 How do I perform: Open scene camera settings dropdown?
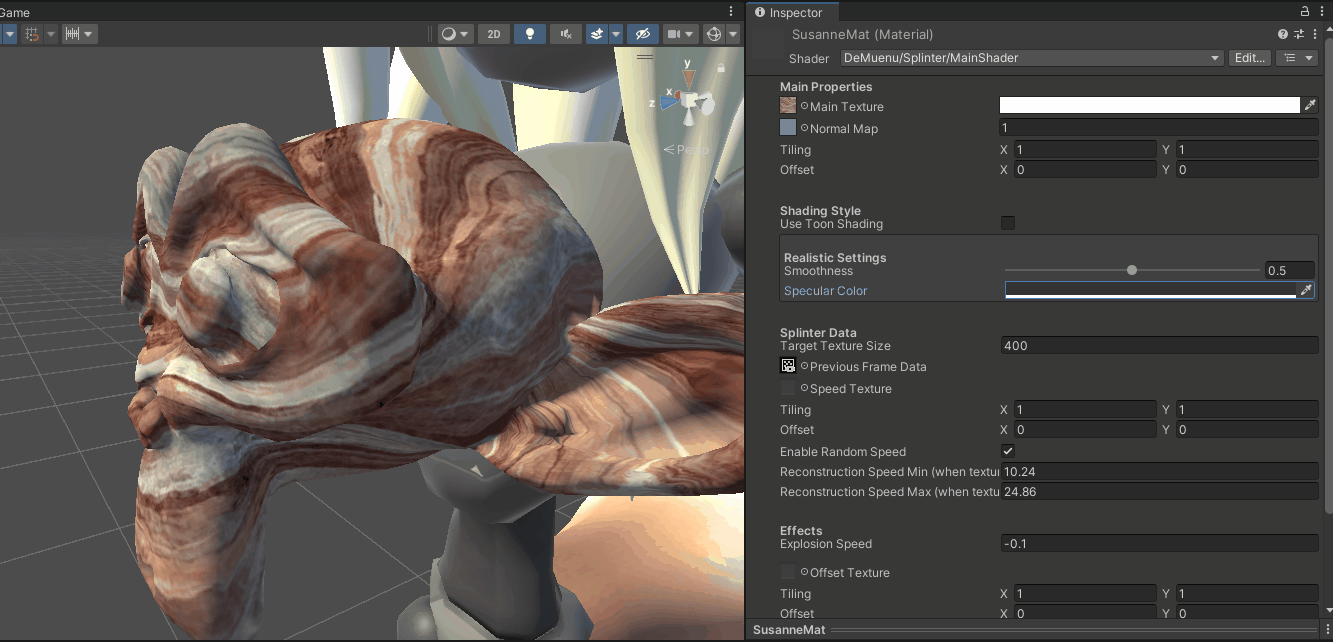tap(680, 34)
